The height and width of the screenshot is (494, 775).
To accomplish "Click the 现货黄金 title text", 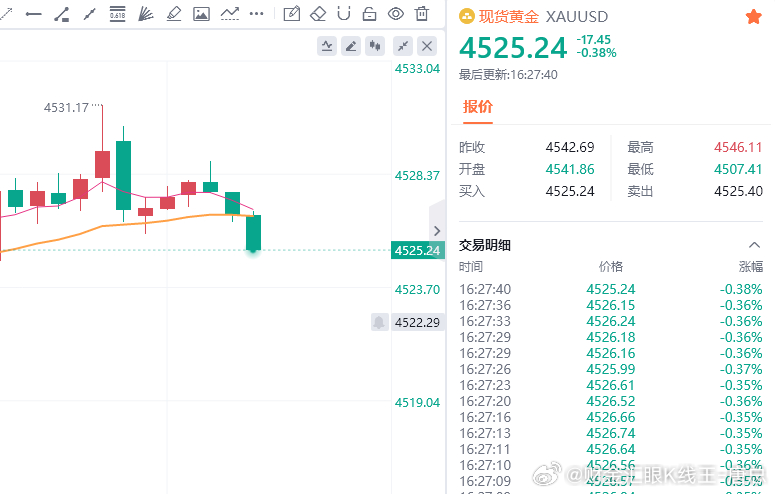I will (509, 17).
